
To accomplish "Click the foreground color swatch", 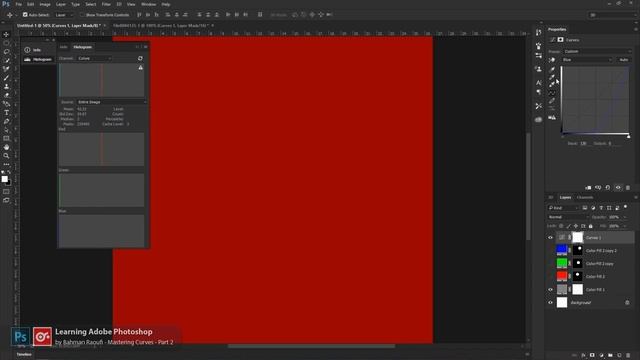I will pos(4,179).
